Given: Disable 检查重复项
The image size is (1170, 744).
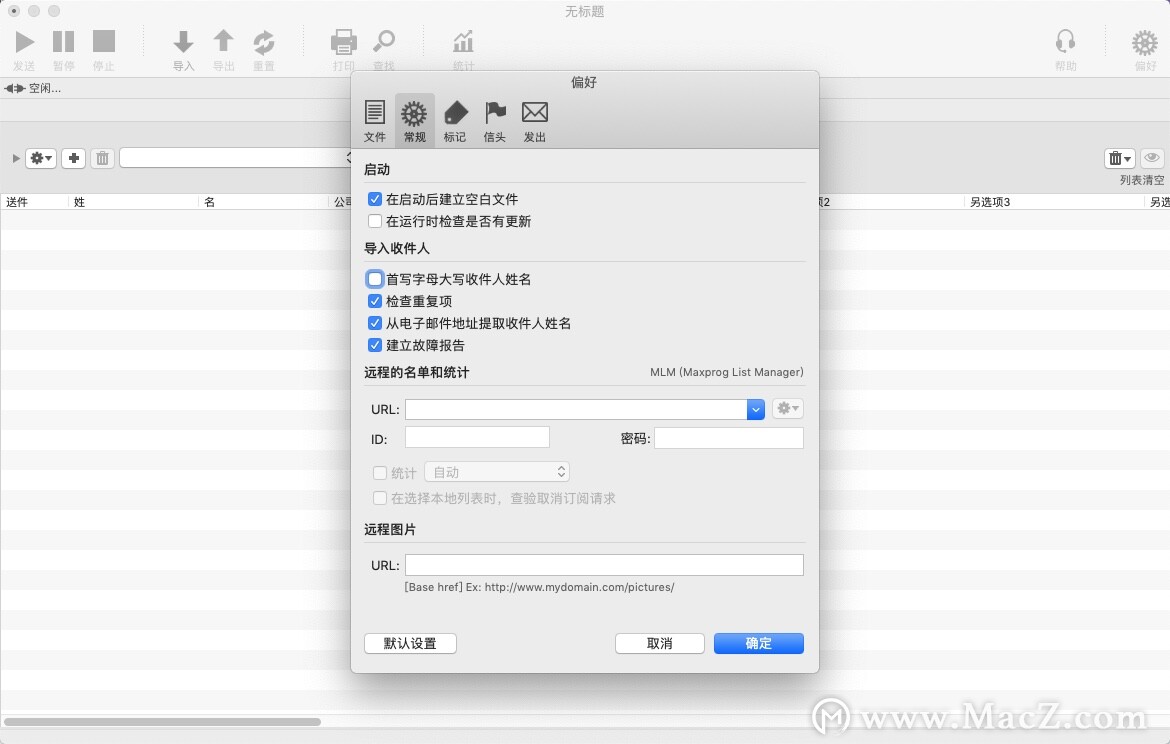Looking at the screenshot, I should (375, 301).
